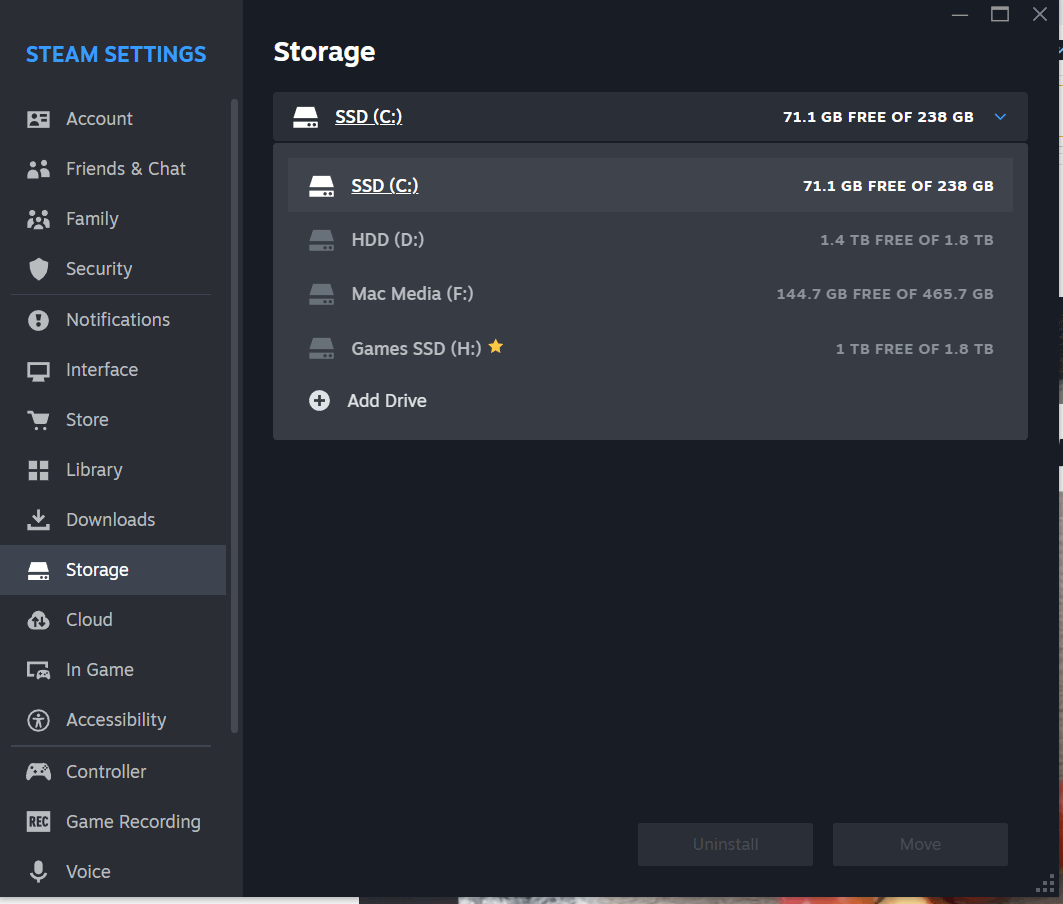
Task: Open the Downloads settings section
Action: (110, 520)
